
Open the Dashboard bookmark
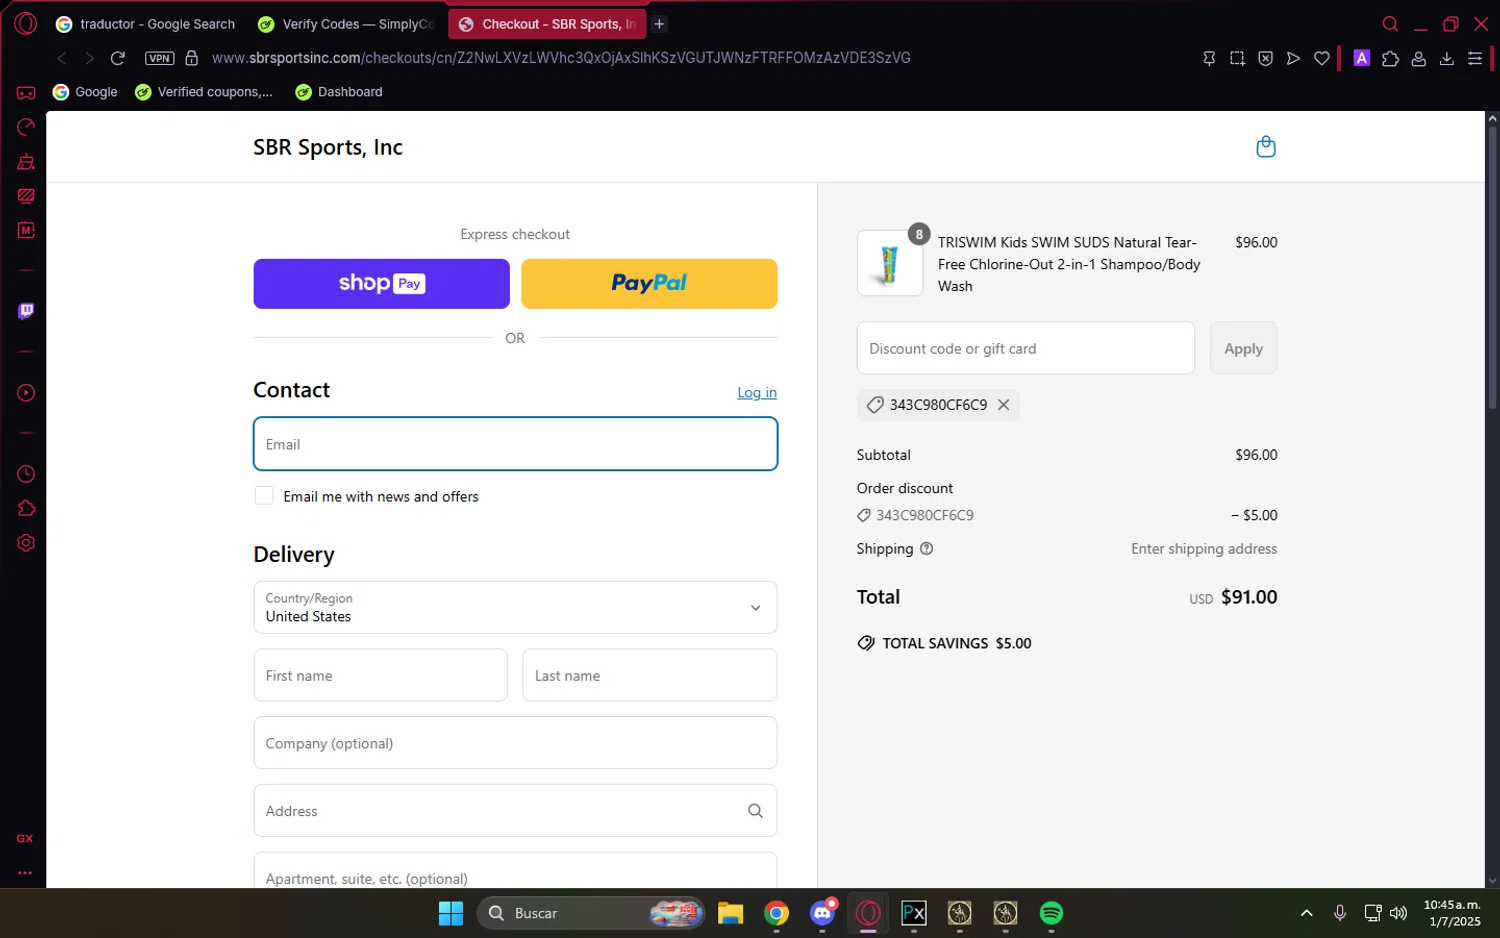(x=339, y=92)
